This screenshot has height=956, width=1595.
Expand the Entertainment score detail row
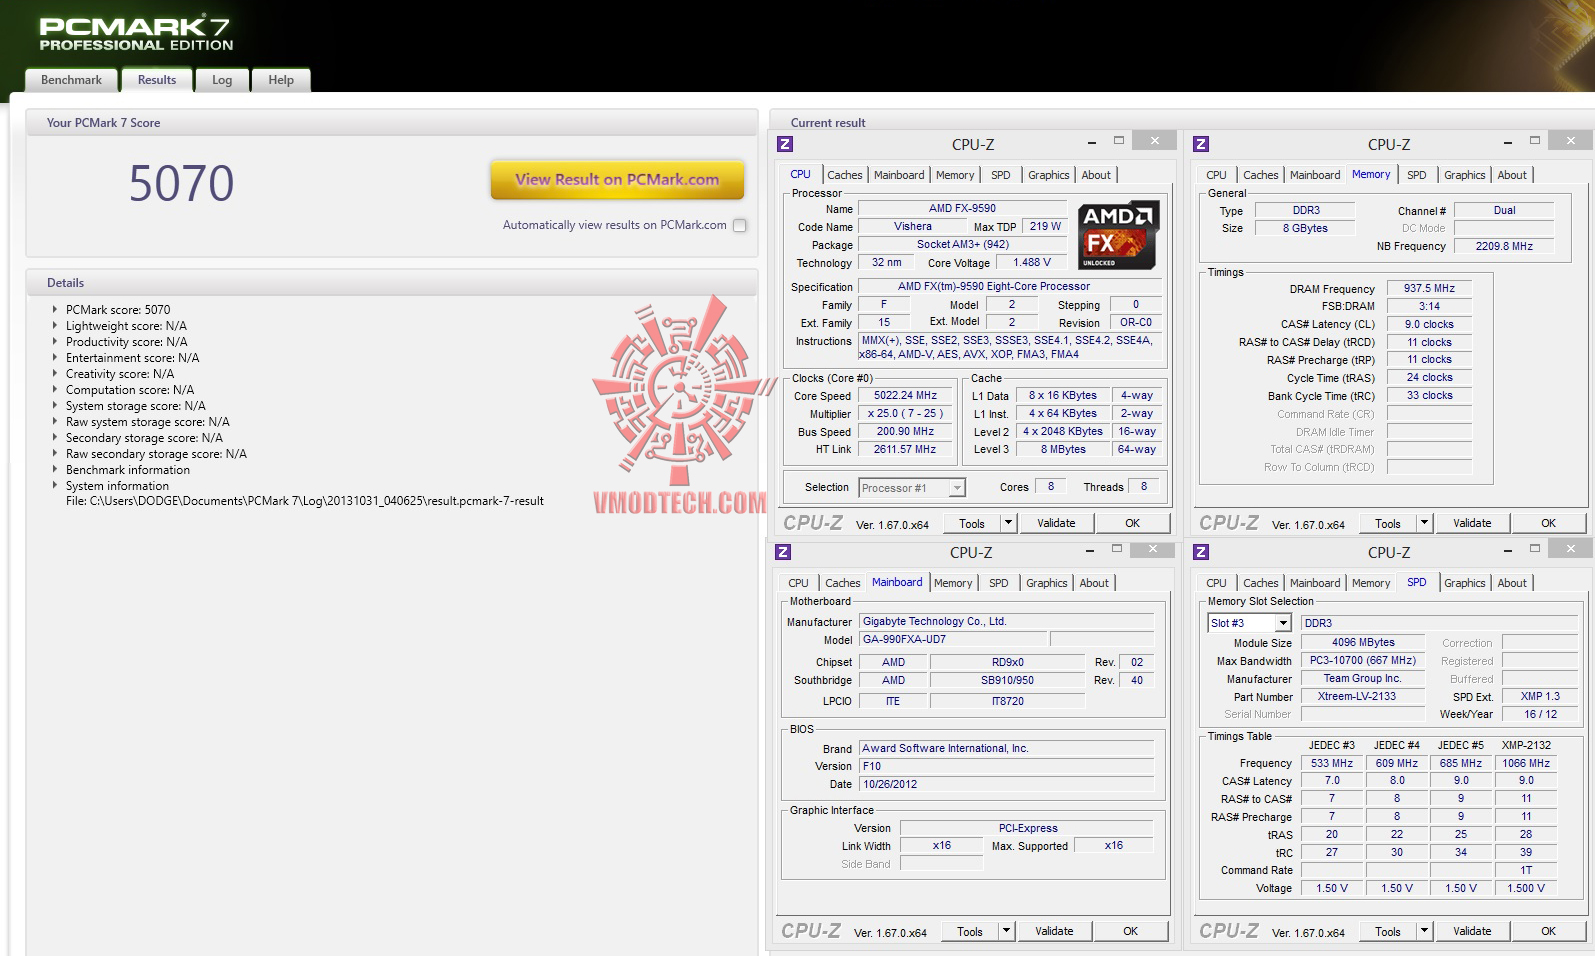[x=55, y=358]
